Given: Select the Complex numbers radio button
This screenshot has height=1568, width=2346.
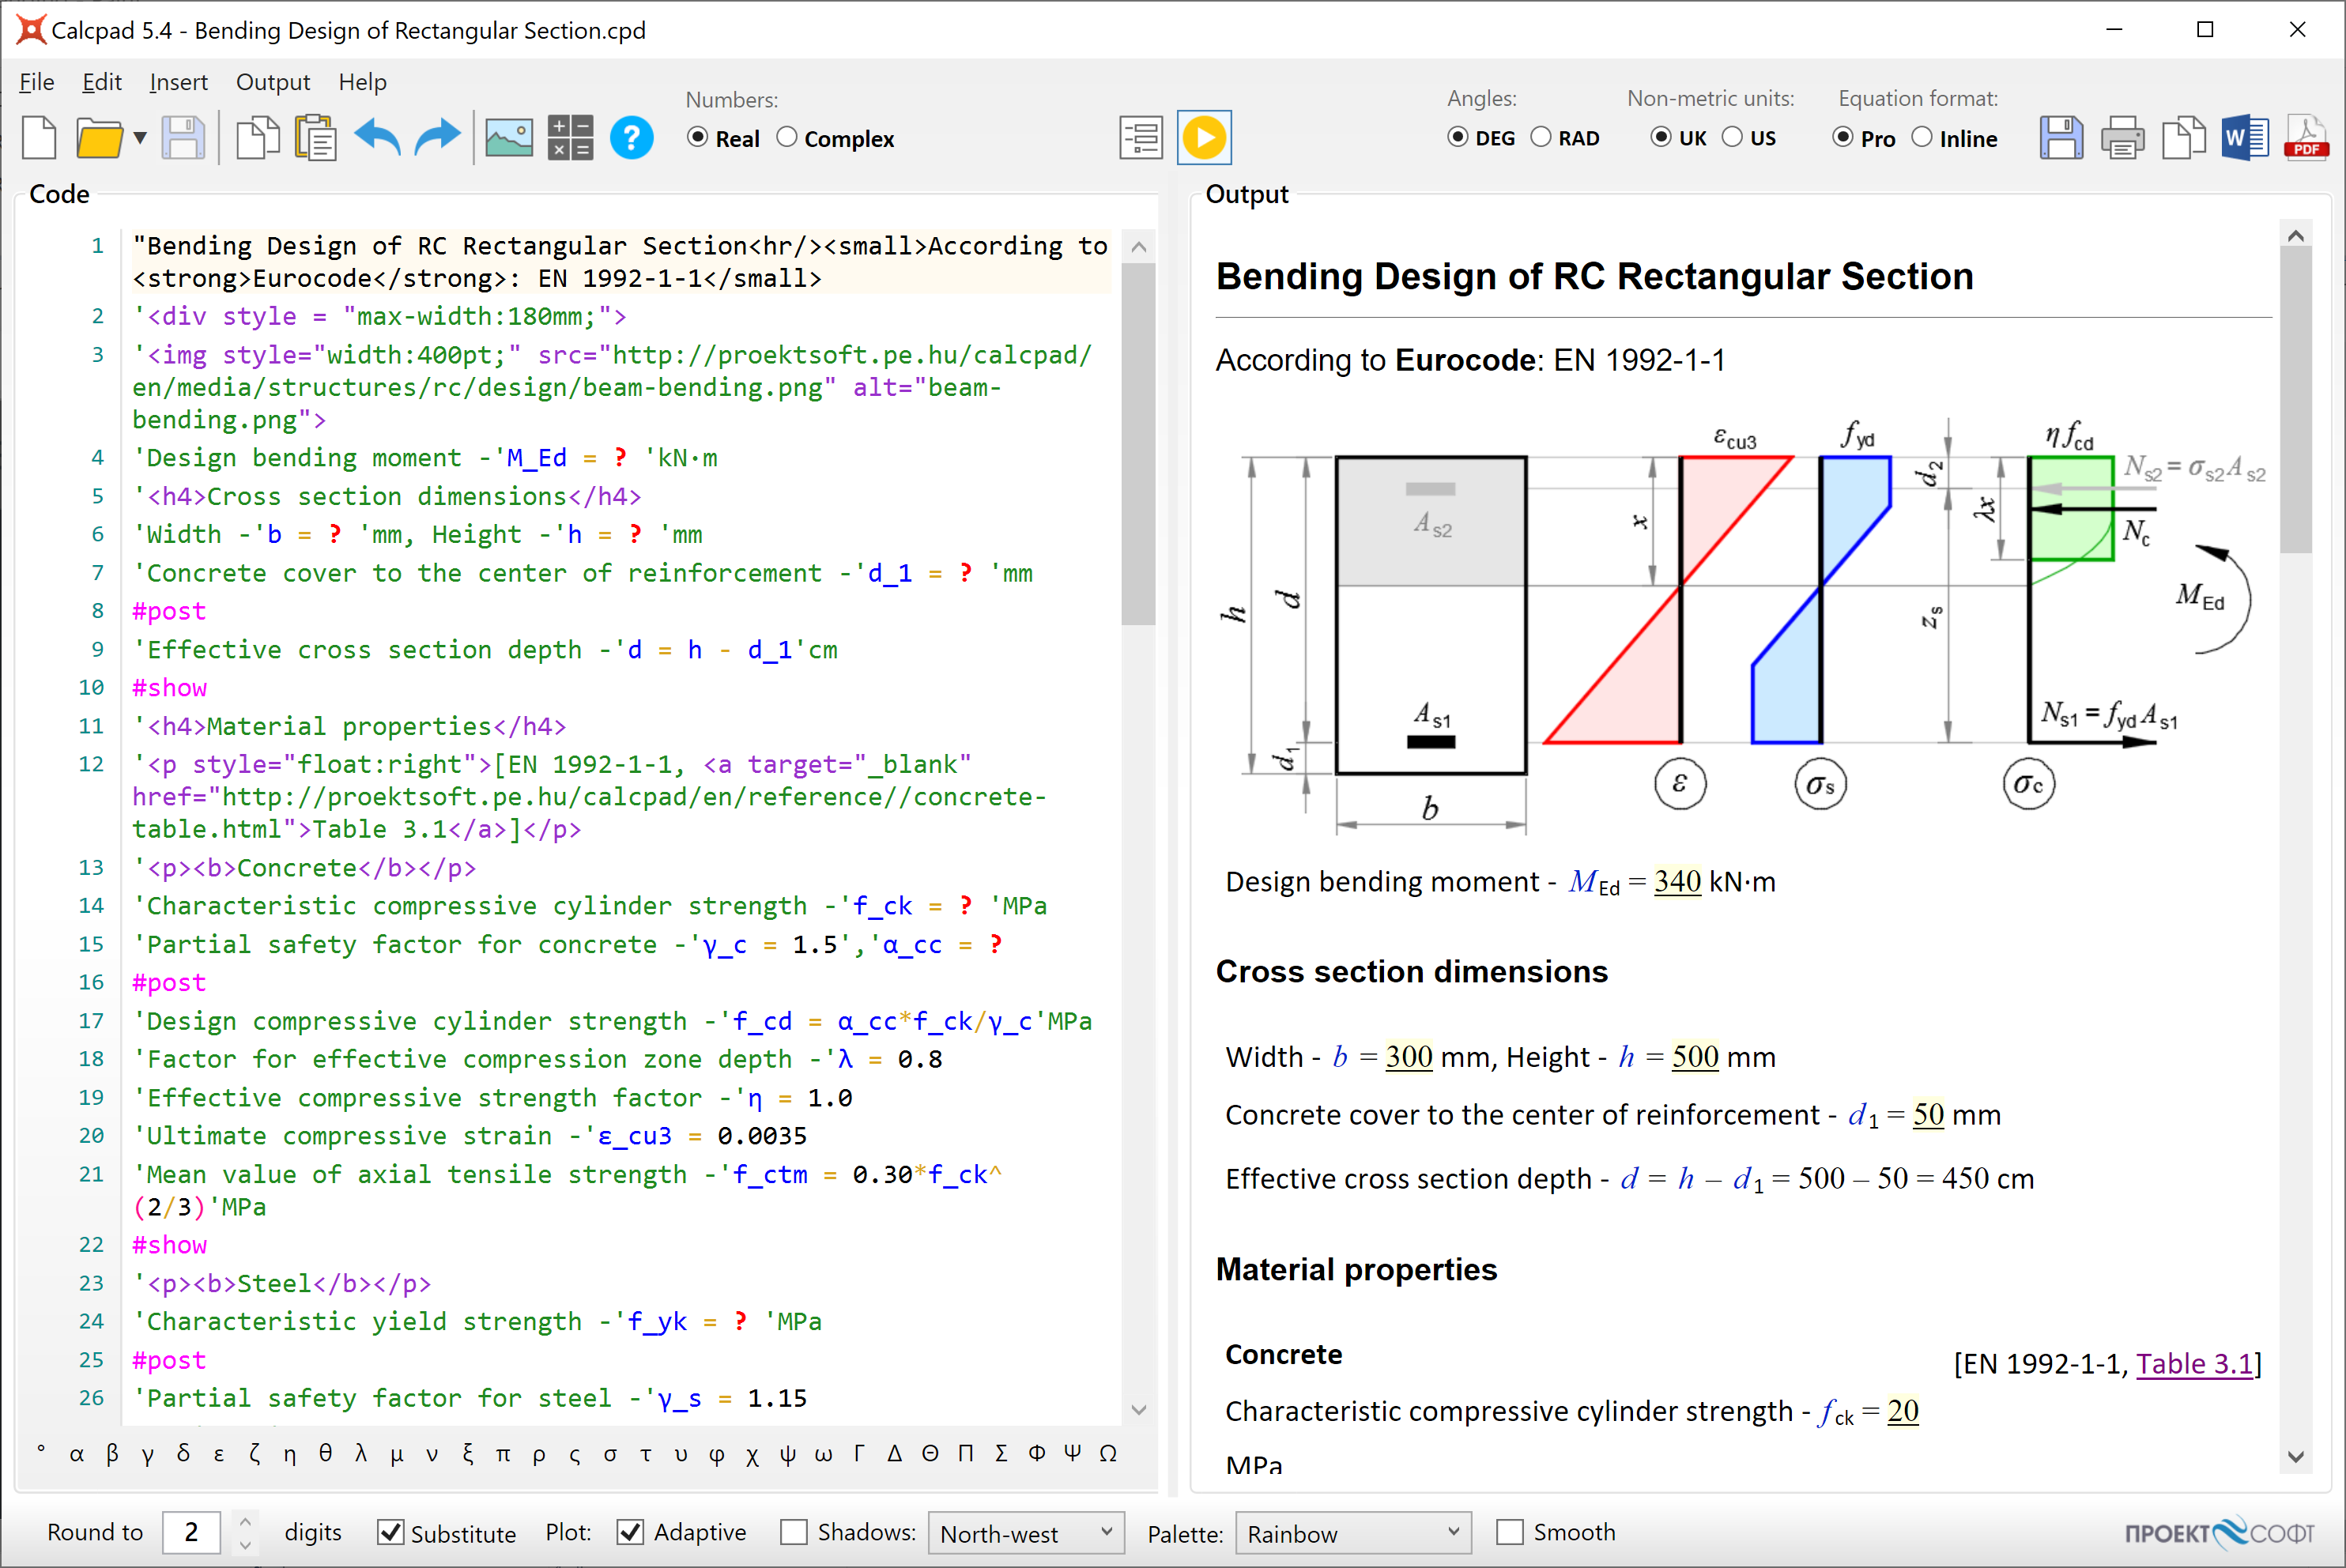Looking at the screenshot, I should tap(788, 138).
